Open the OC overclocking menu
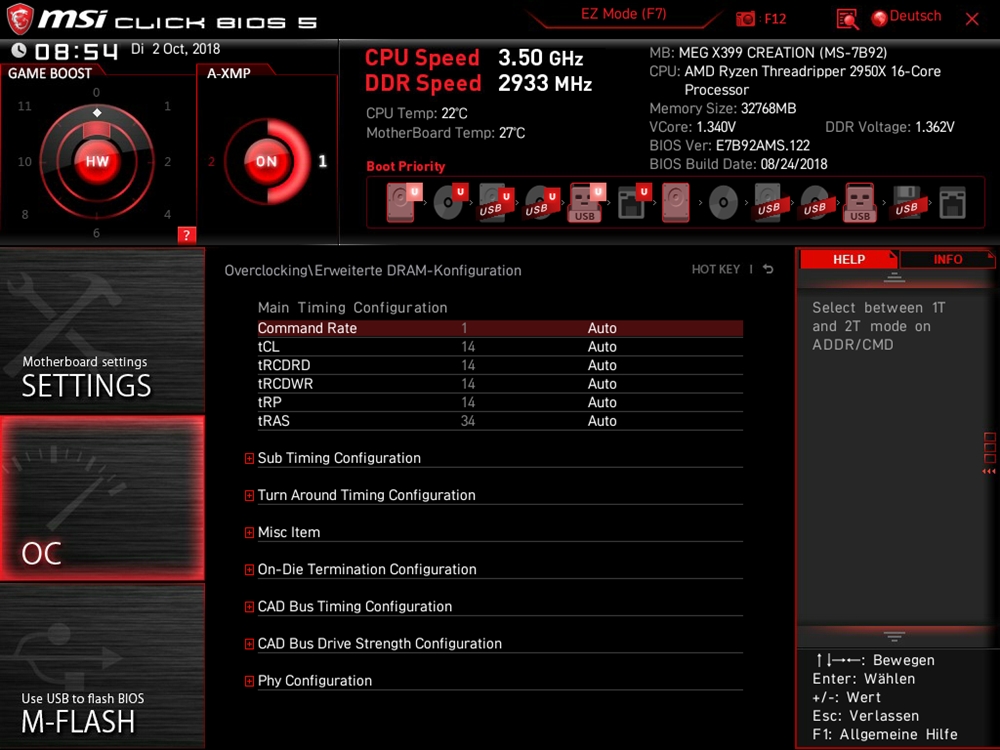 [x=102, y=498]
